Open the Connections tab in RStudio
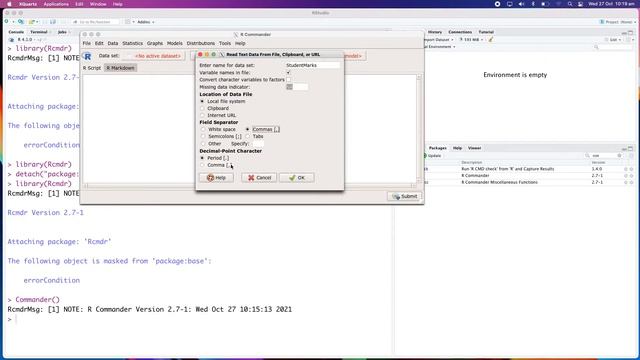The image size is (640, 360). [460, 32]
